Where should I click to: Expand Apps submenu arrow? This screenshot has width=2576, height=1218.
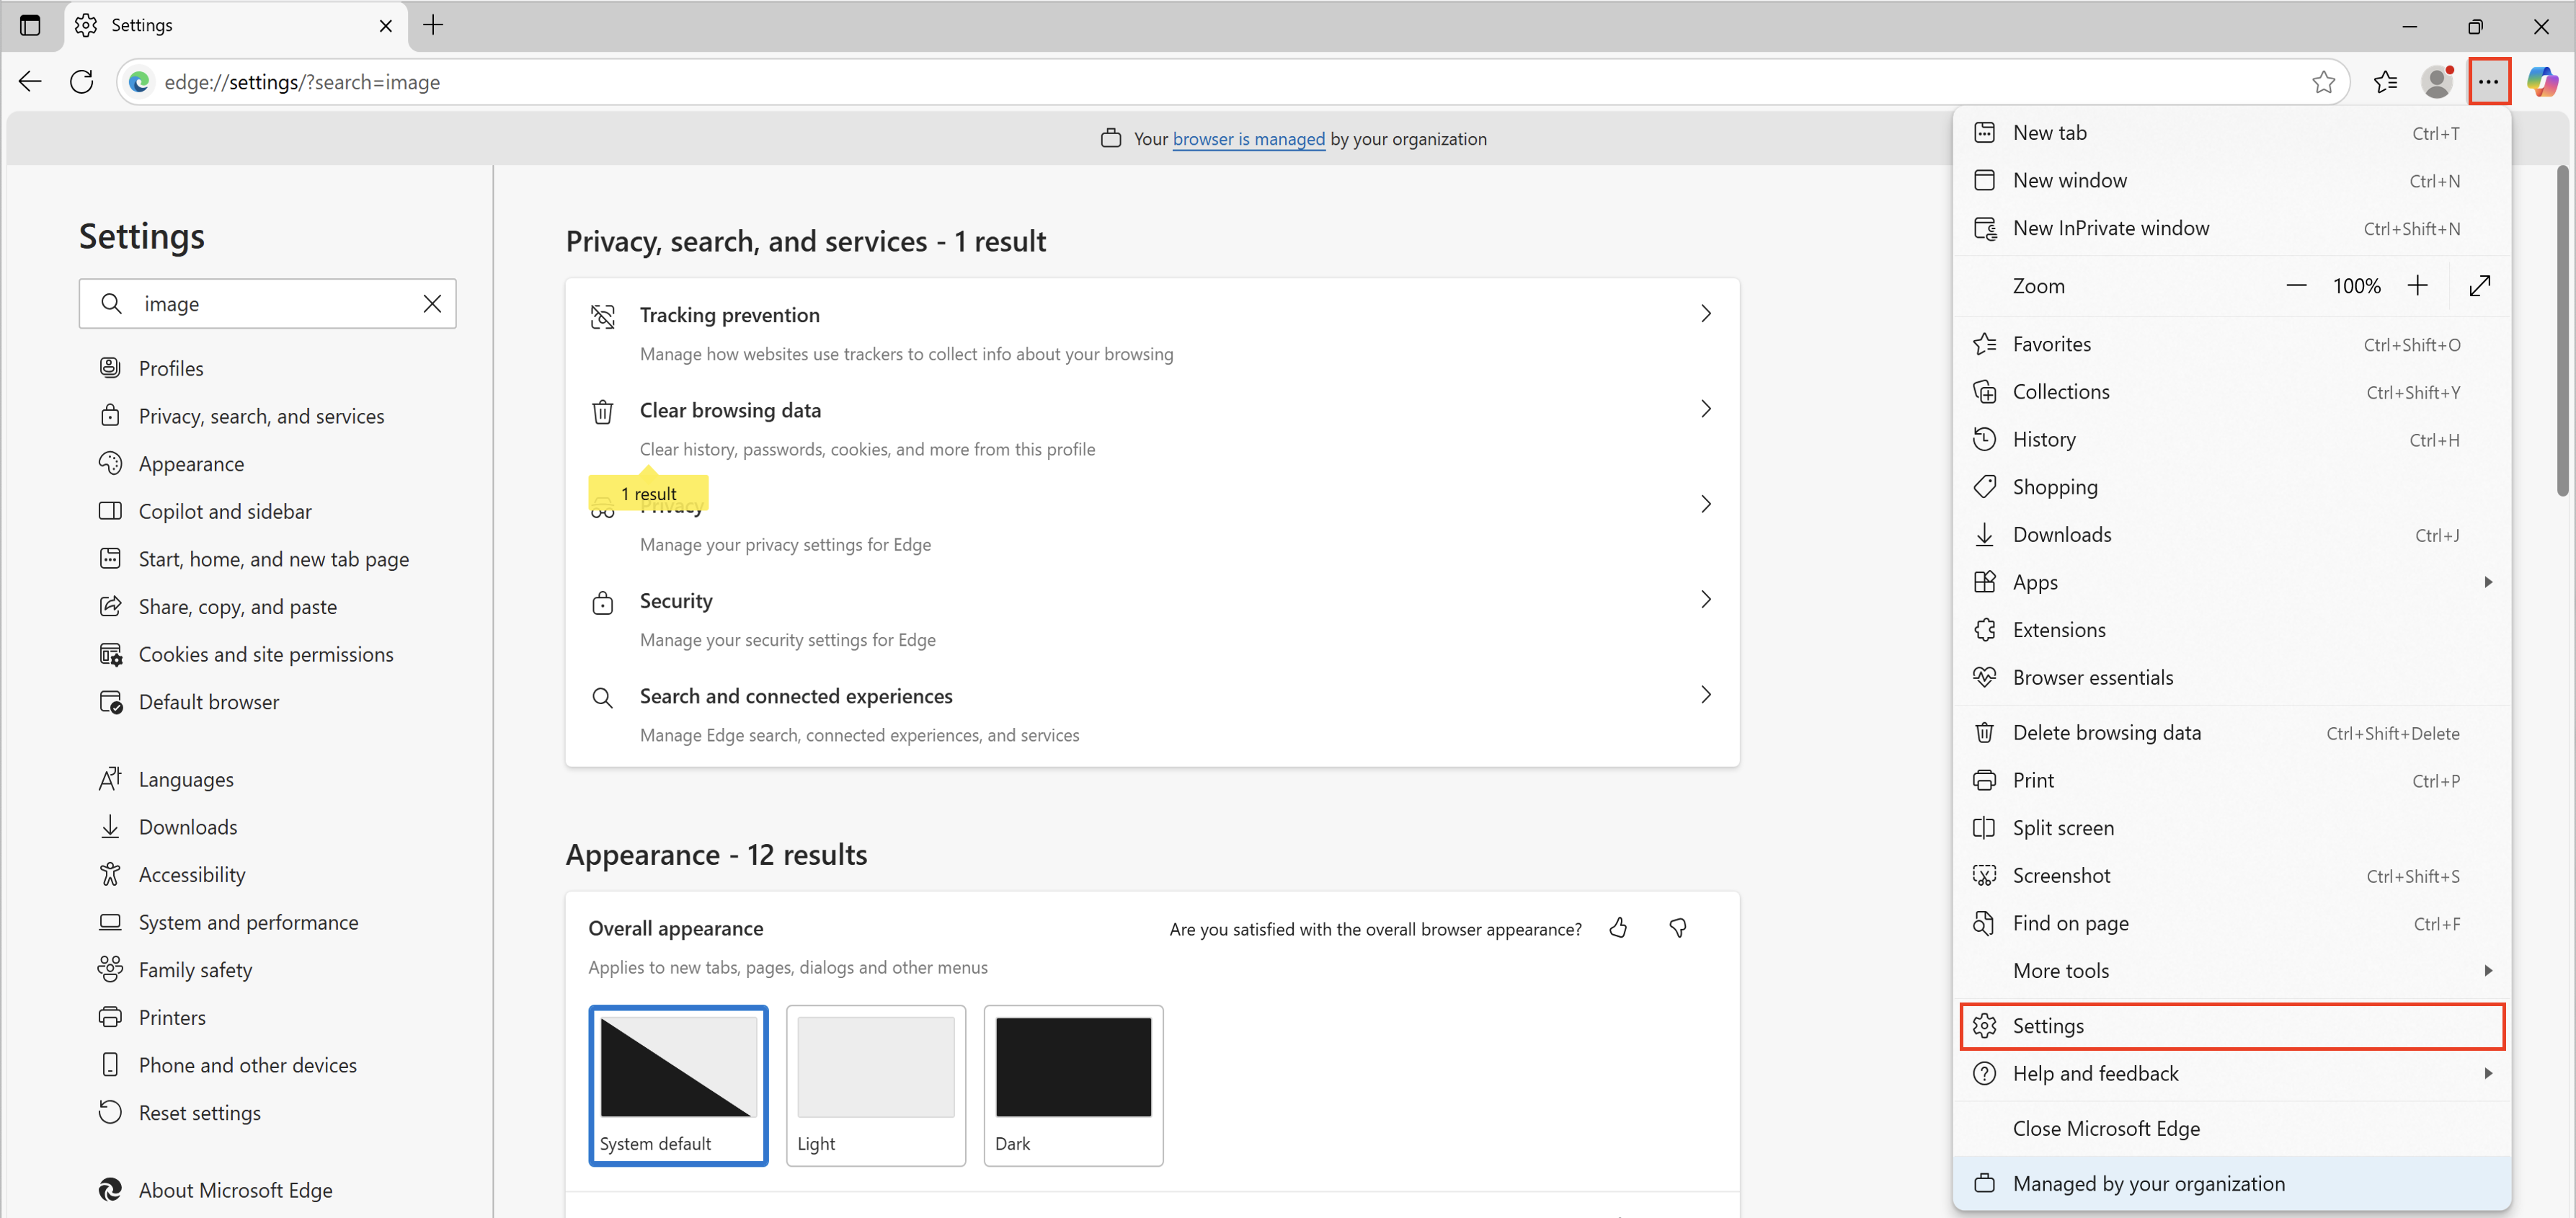click(x=2488, y=582)
